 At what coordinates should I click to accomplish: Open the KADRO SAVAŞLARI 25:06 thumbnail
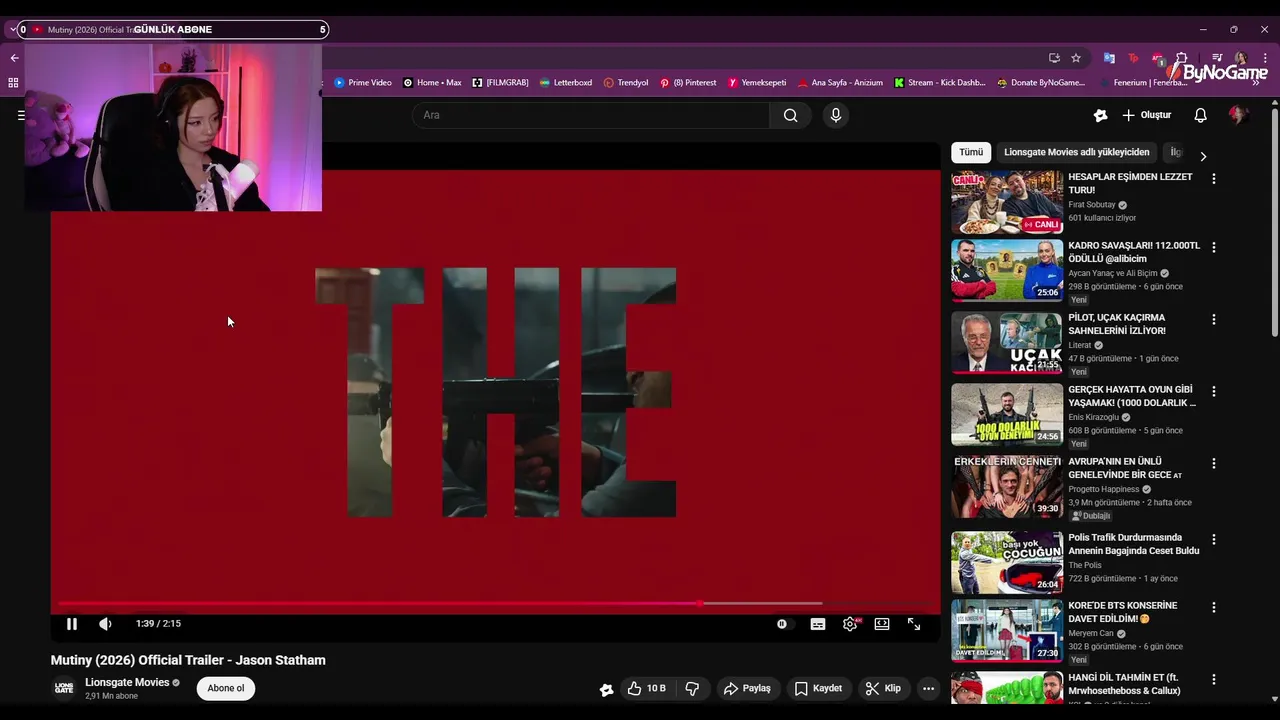pyautogui.click(x=1007, y=270)
